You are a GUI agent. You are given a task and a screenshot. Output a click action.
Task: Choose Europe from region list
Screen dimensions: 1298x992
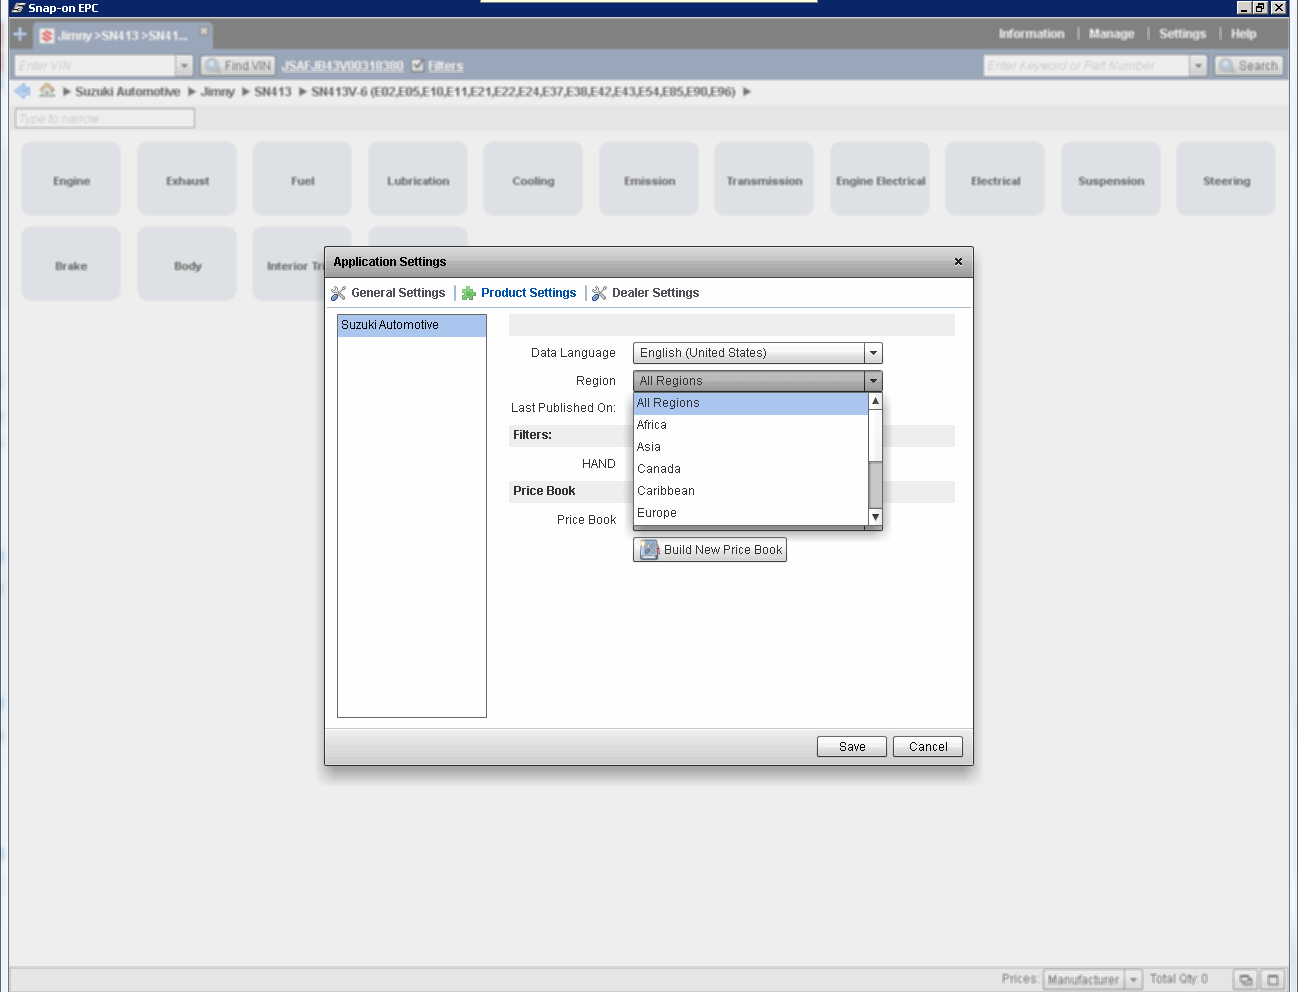751,513
